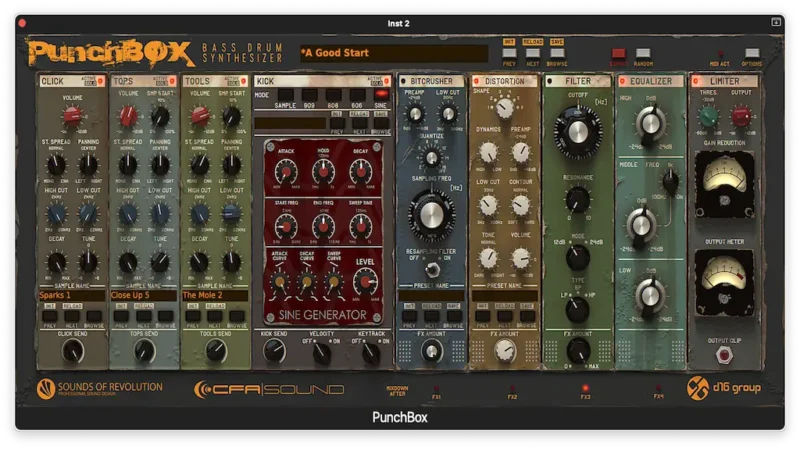
Task: Flip the bitcrusher RESAMPLING FILTER switch
Action: click(x=433, y=269)
